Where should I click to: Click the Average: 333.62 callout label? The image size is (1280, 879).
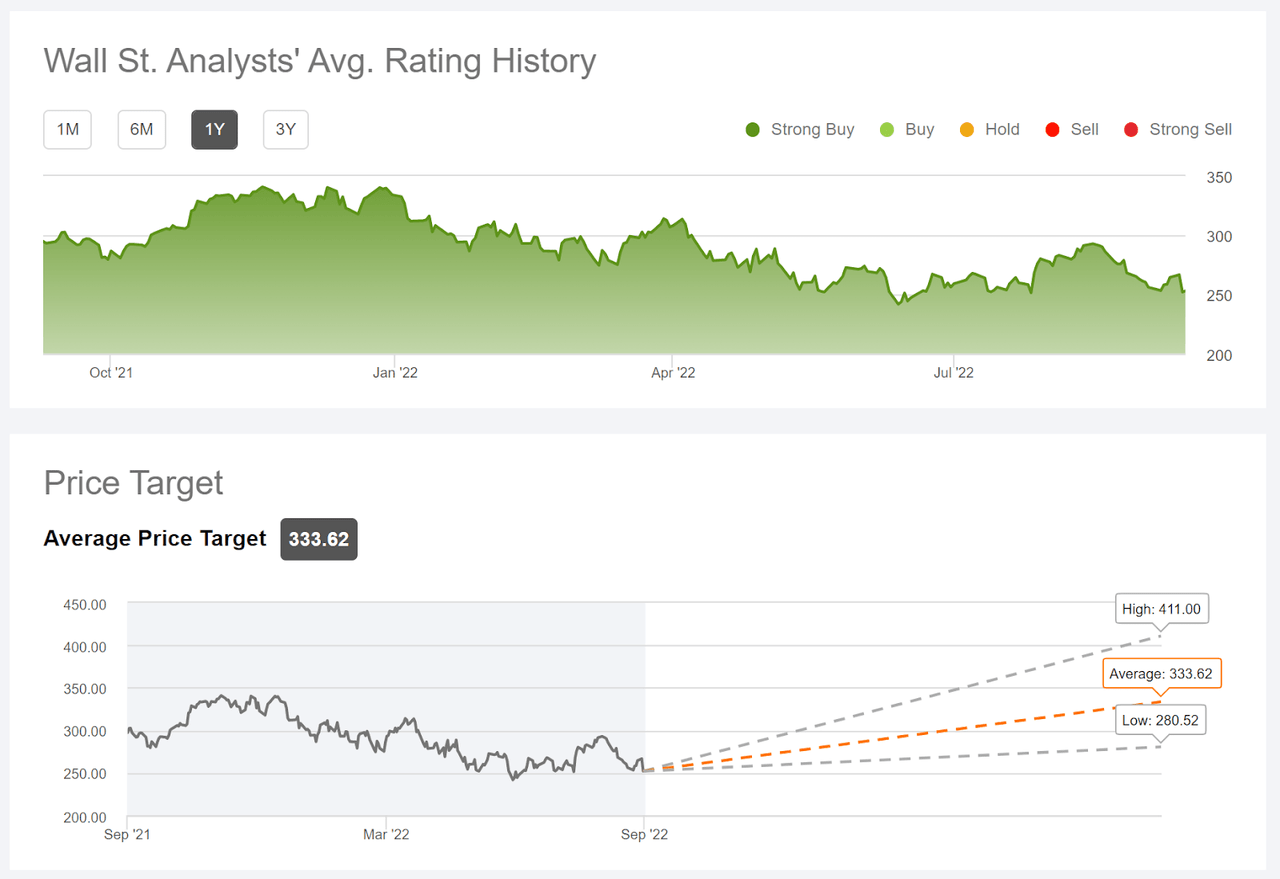pos(1162,674)
